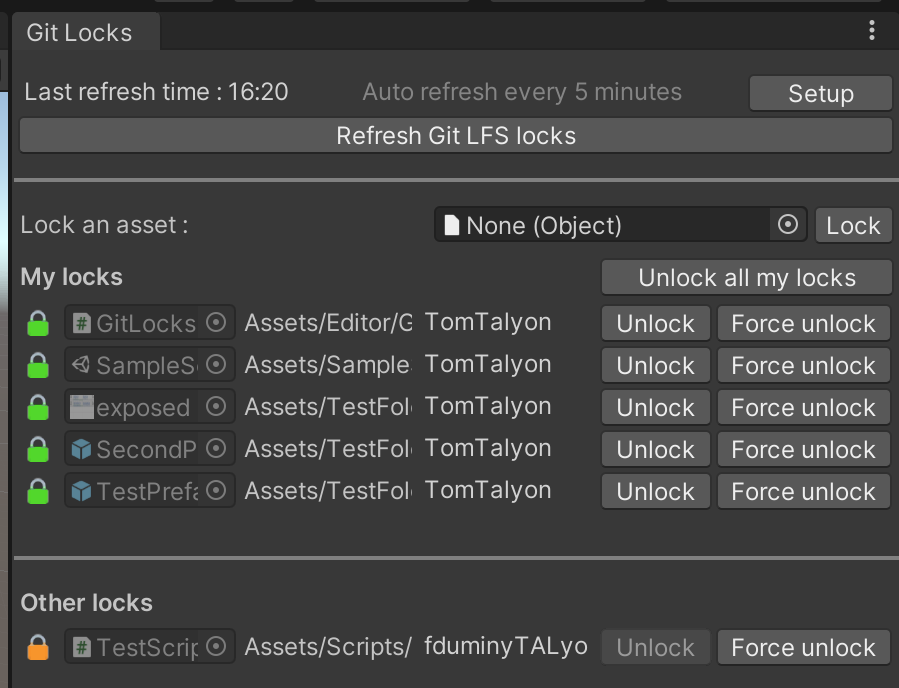The image size is (899, 688).
Task: Force unlock the exposed asset
Action: pos(803,408)
